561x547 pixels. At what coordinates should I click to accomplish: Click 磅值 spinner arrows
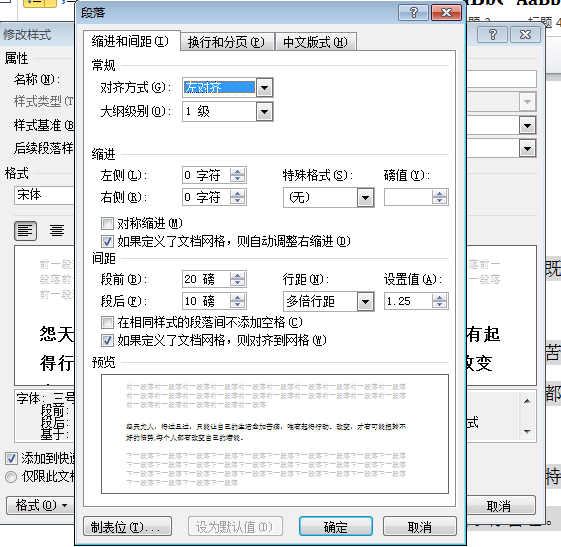[x=439, y=197]
